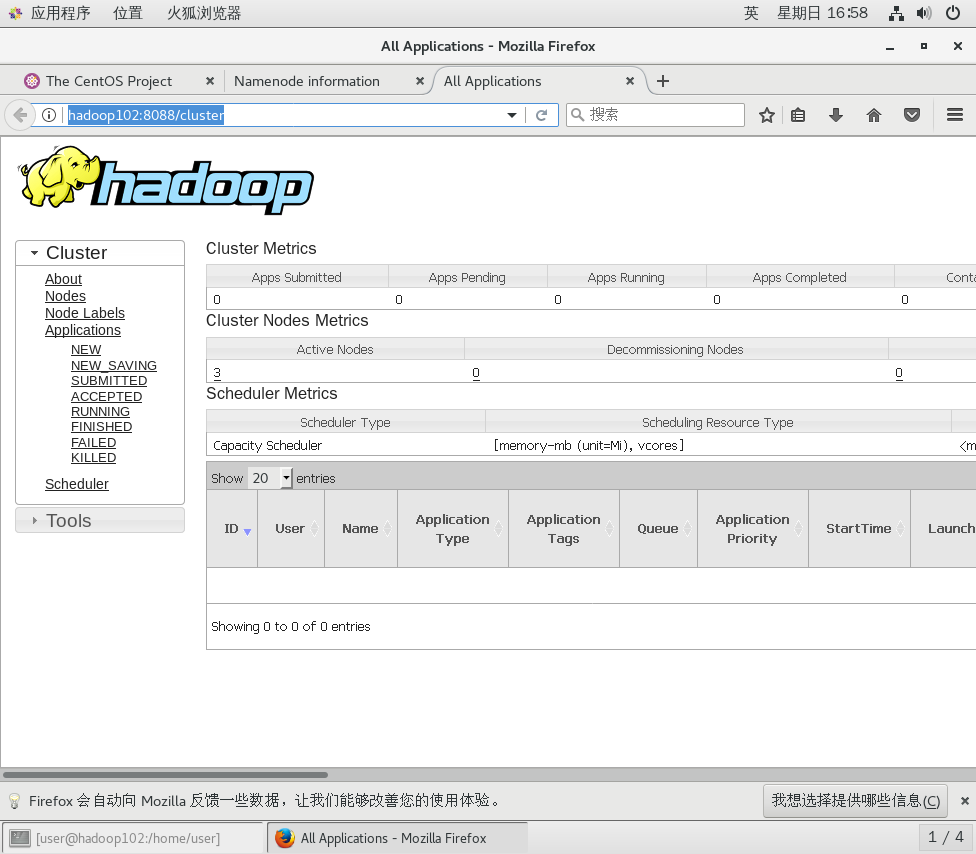Sort by Application Tags column header
Image resolution: width=976 pixels, height=854 pixels.
(564, 528)
